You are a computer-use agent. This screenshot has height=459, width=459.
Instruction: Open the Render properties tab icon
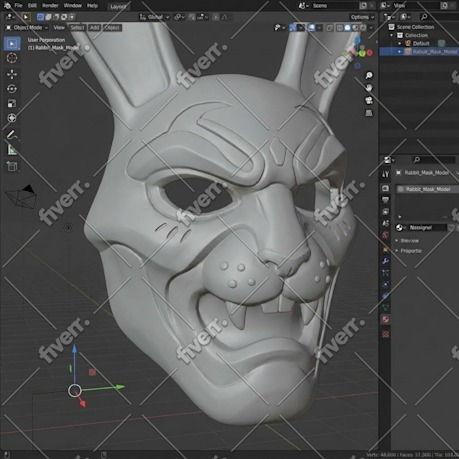tap(386, 188)
